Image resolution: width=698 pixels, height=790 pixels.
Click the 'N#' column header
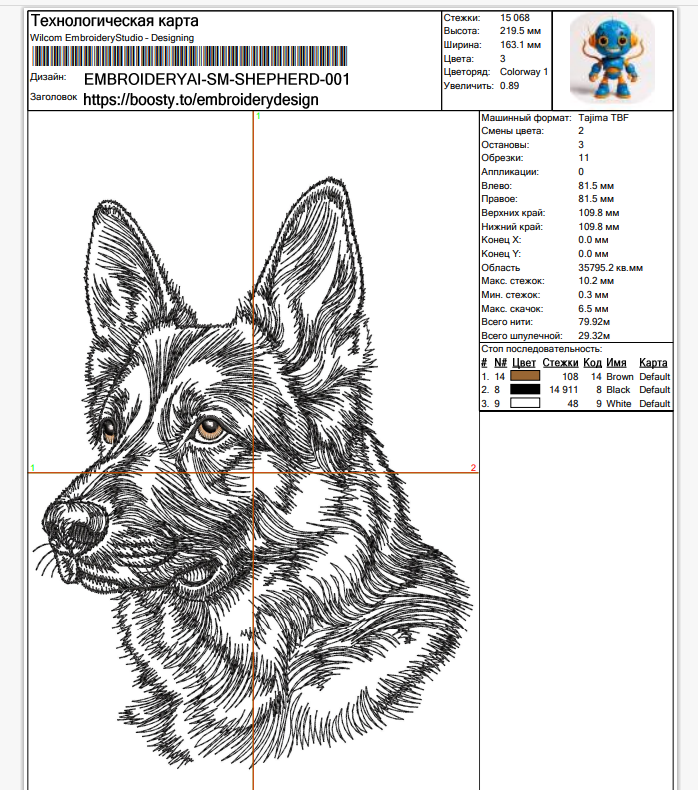tap(500, 363)
